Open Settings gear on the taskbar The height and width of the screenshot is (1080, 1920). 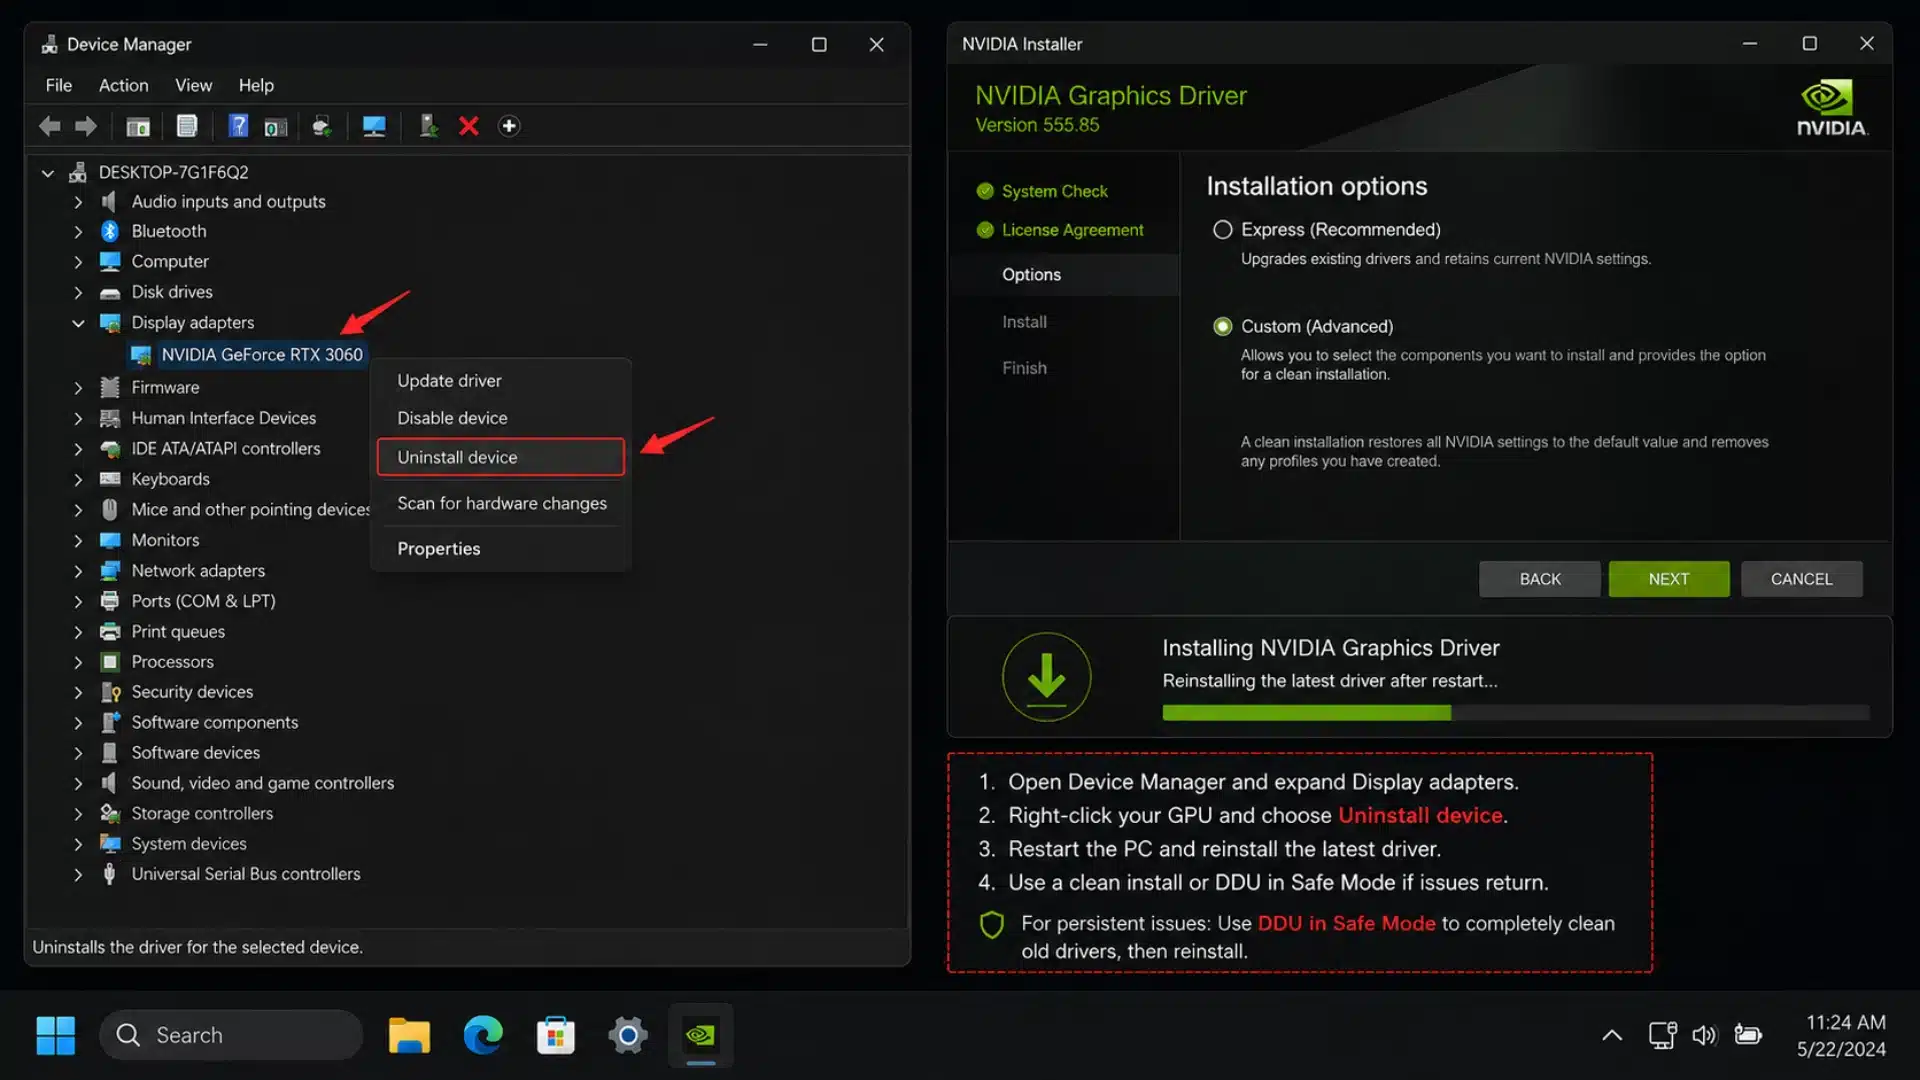coord(628,1035)
